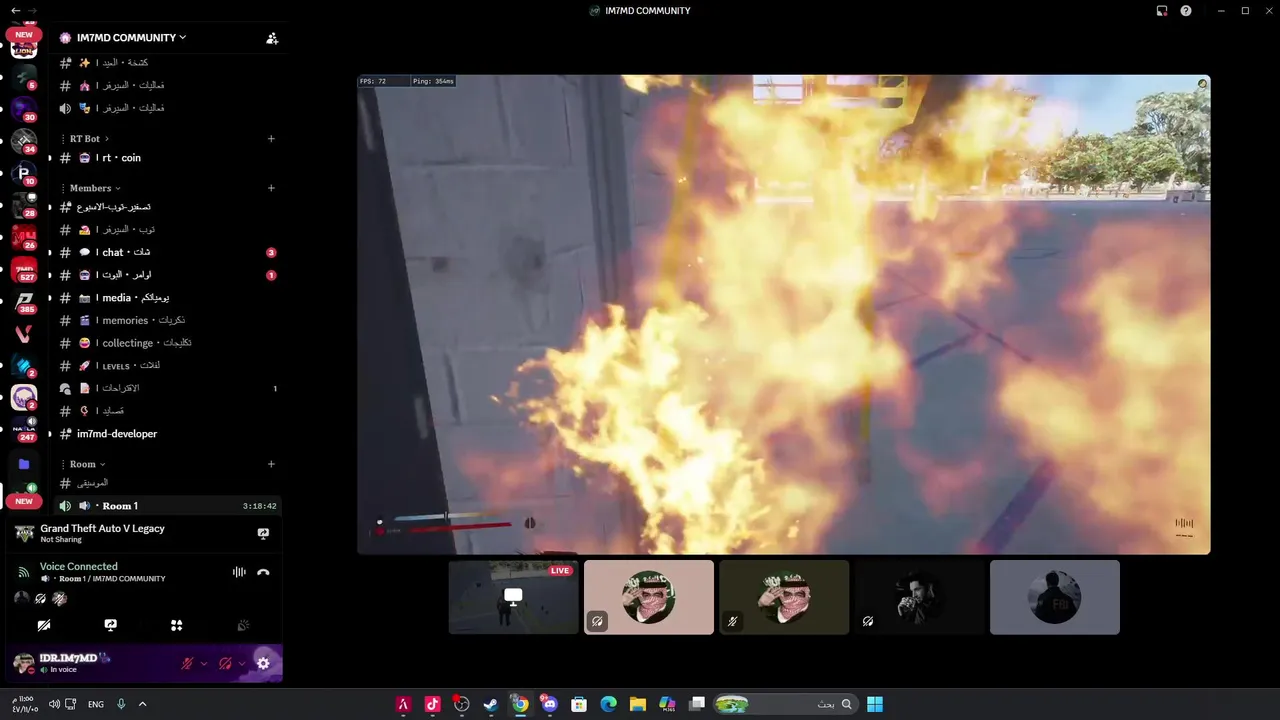Image resolution: width=1280 pixels, height=720 pixels.
Task: Open Google Chrome from the taskbar
Action: (520, 704)
